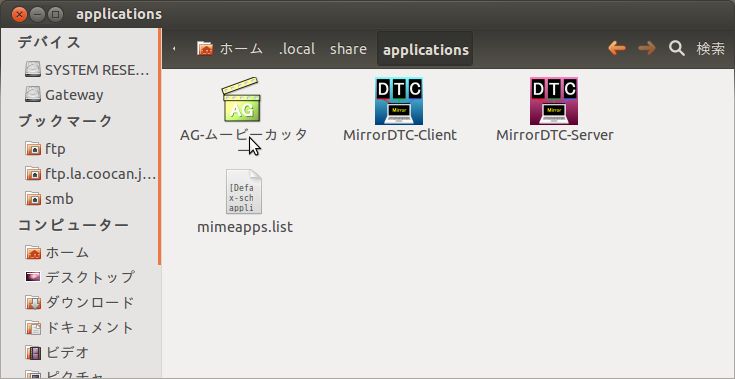
Task: Navigate to ホーム in the path bar
Action: (230, 49)
